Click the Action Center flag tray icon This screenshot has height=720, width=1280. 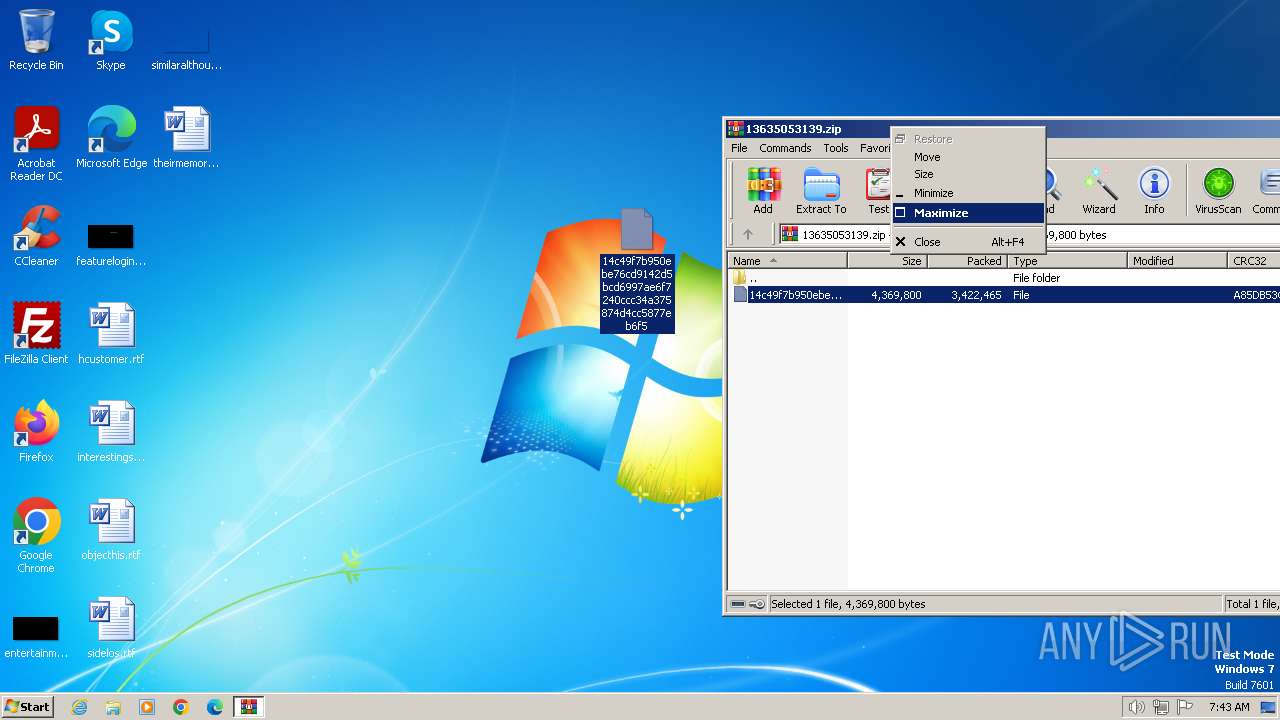coord(1185,707)
